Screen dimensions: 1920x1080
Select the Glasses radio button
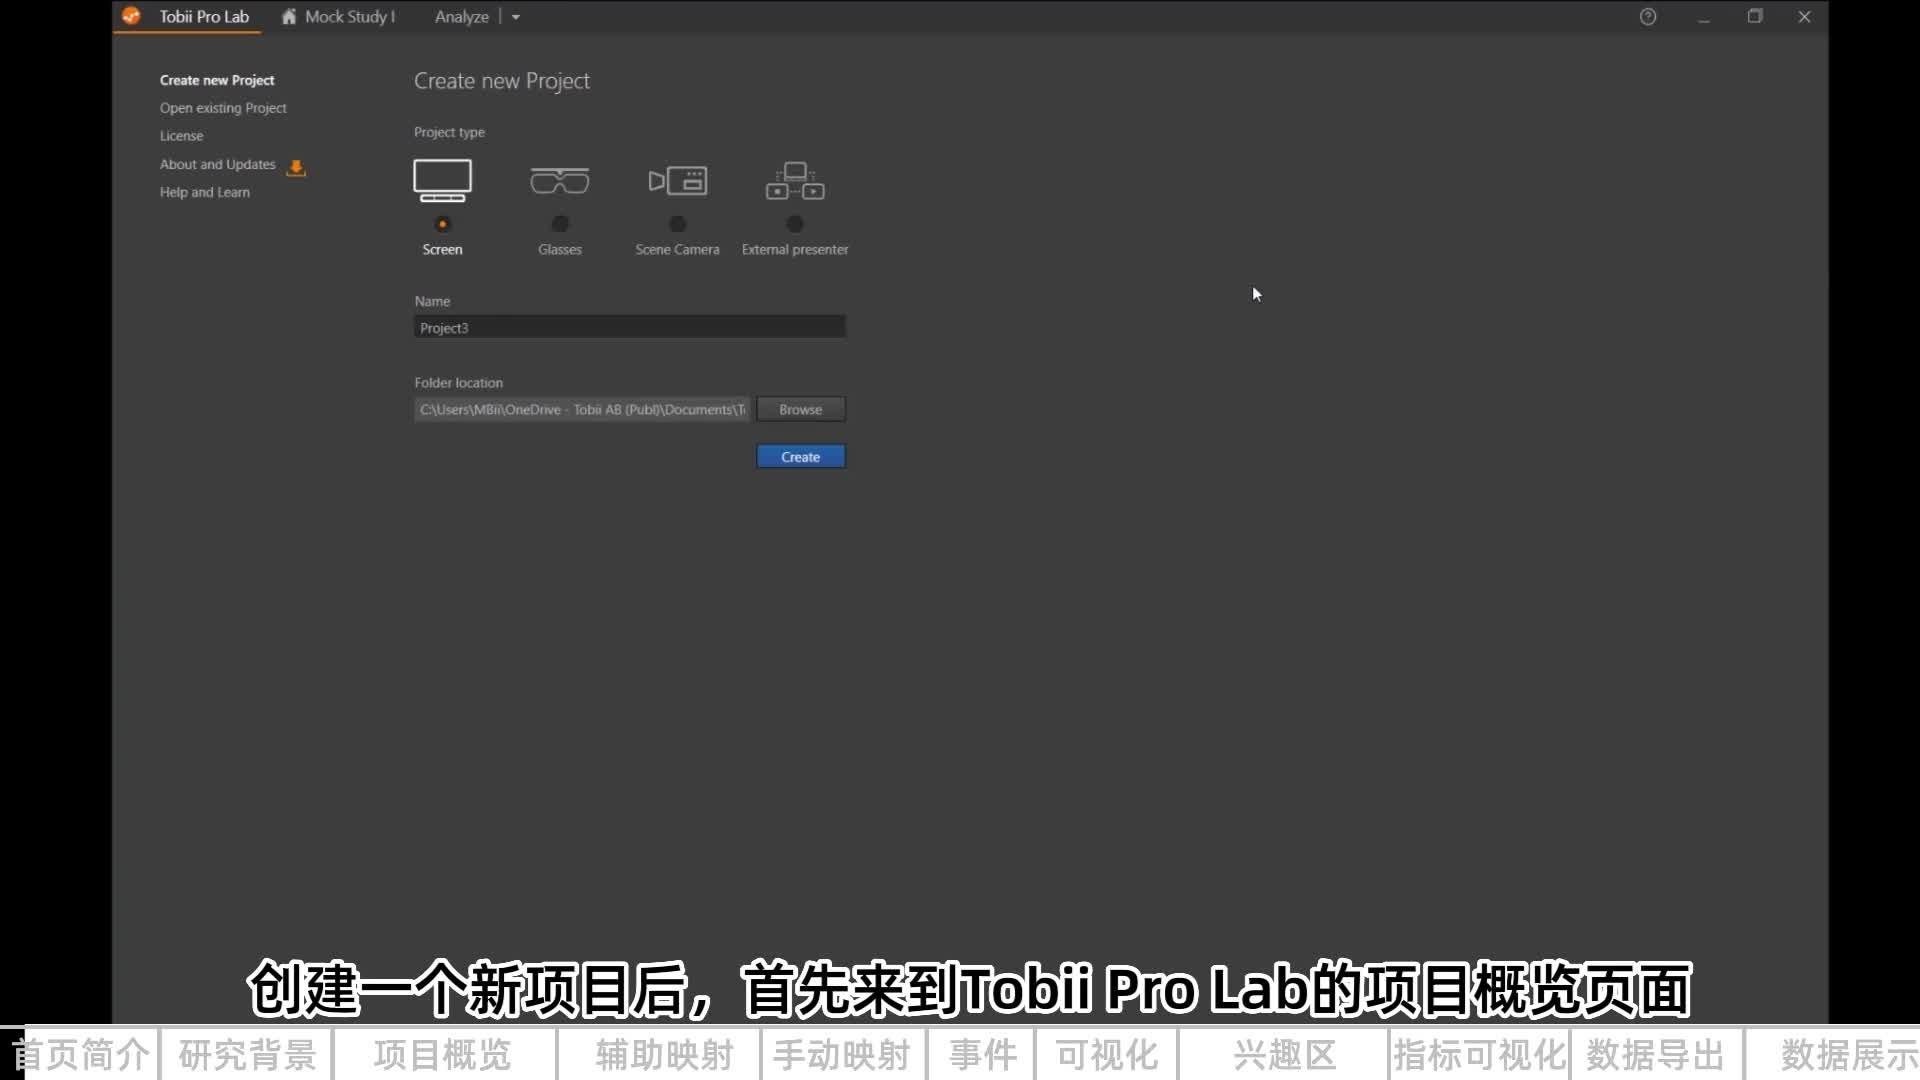click(559, 224)
